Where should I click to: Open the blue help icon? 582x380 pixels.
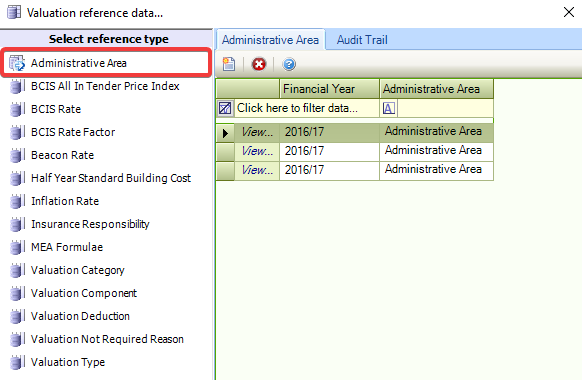click(x=289, y=64)
